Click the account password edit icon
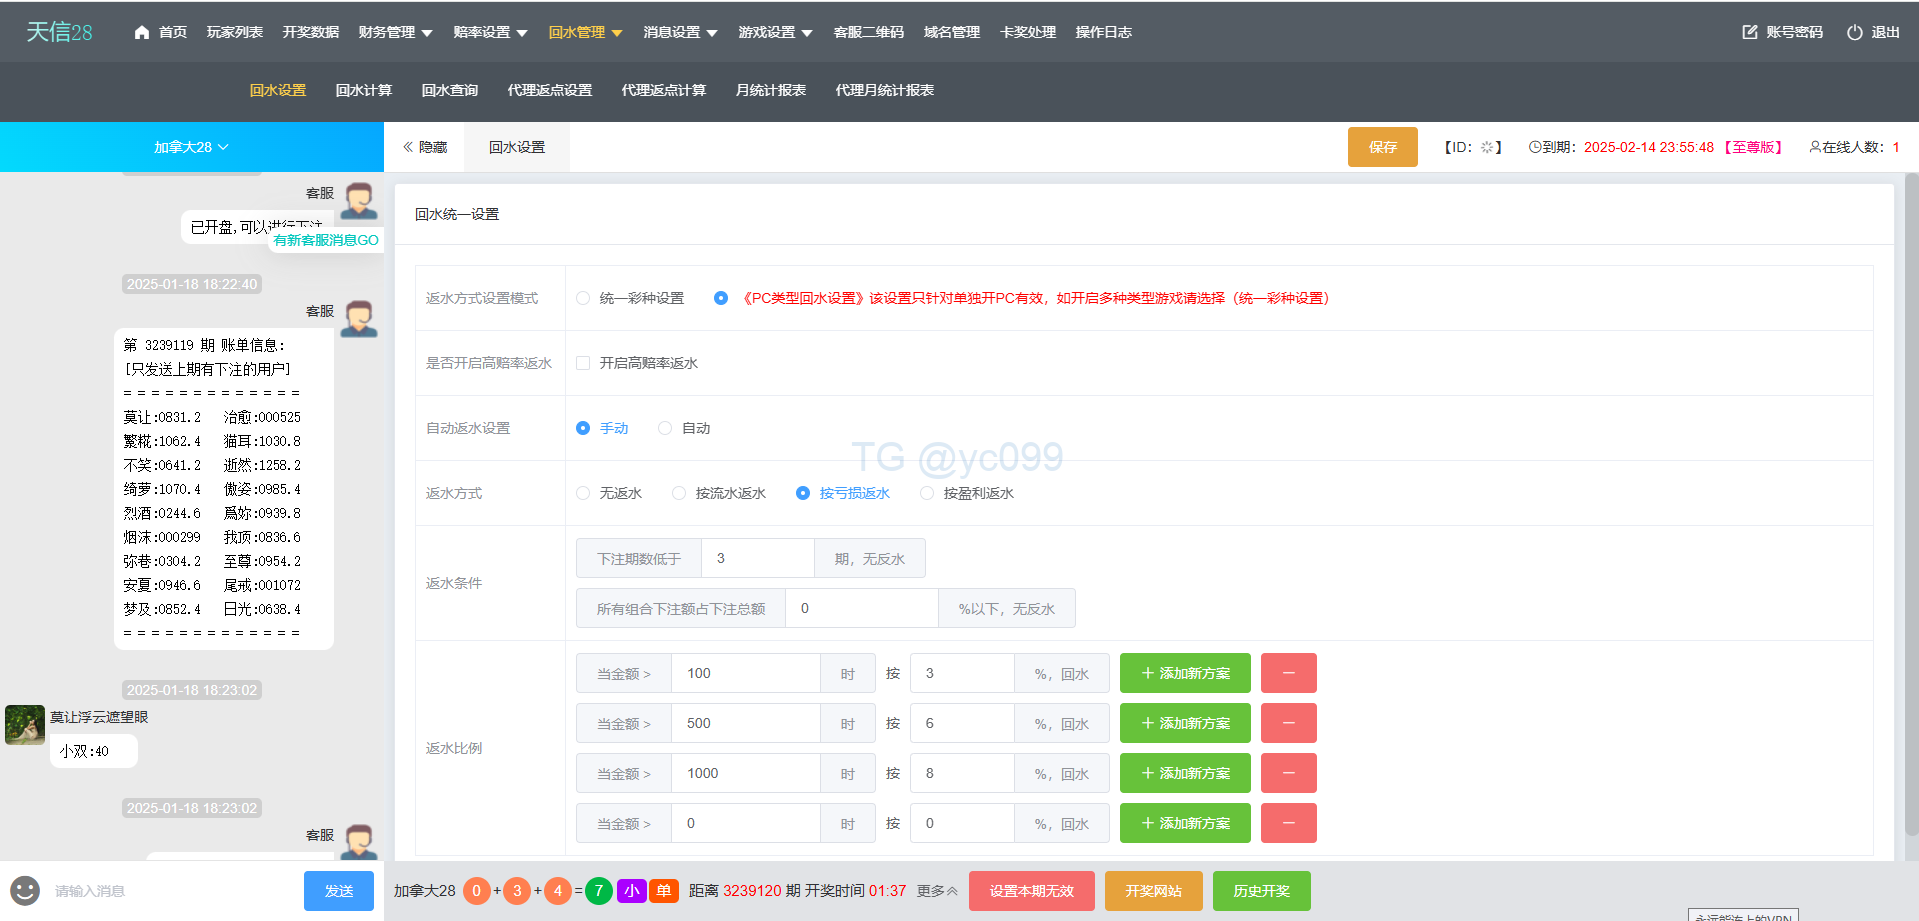Screen dimensions: 1919x921 [1749, 32]
